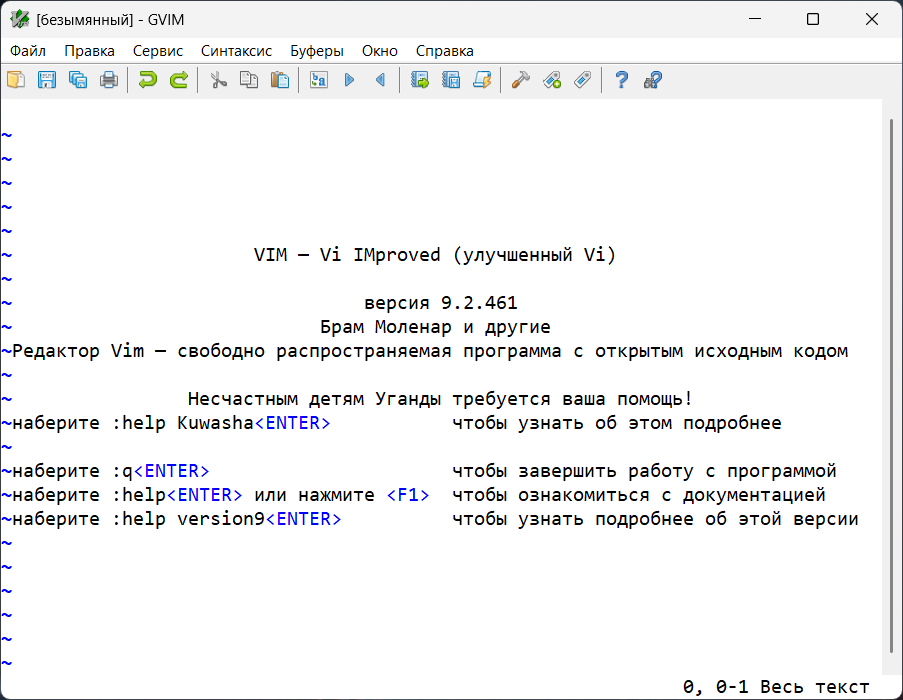Cut the selection with the scissors icon
This screenshot has width=903, height=700.
pos(218,79)
